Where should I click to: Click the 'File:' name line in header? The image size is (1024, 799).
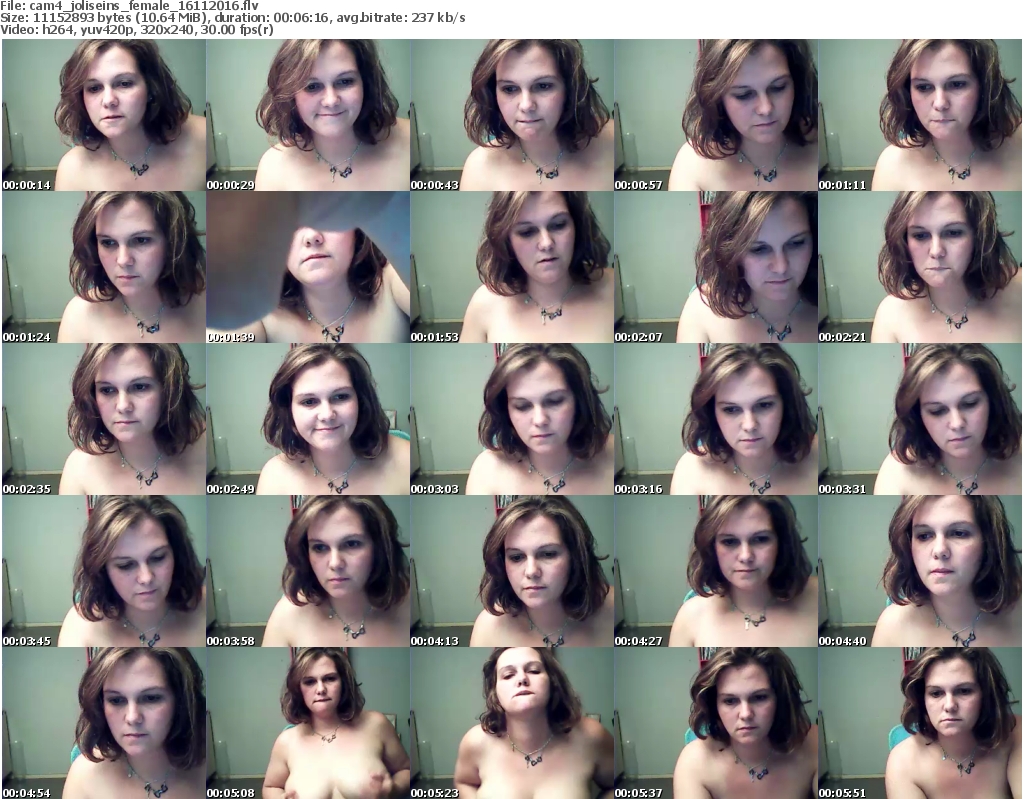[129, 6]
